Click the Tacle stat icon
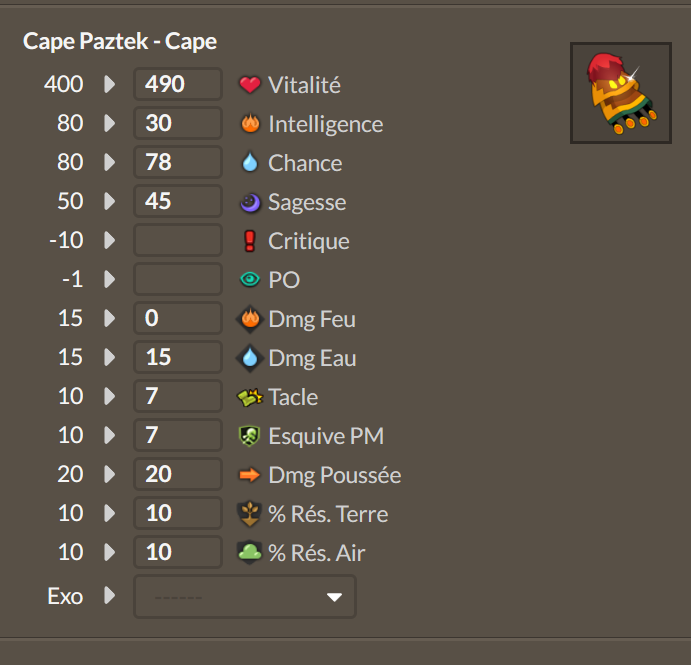The height and width of the screenshot is (665, 691). click(250, 397)
